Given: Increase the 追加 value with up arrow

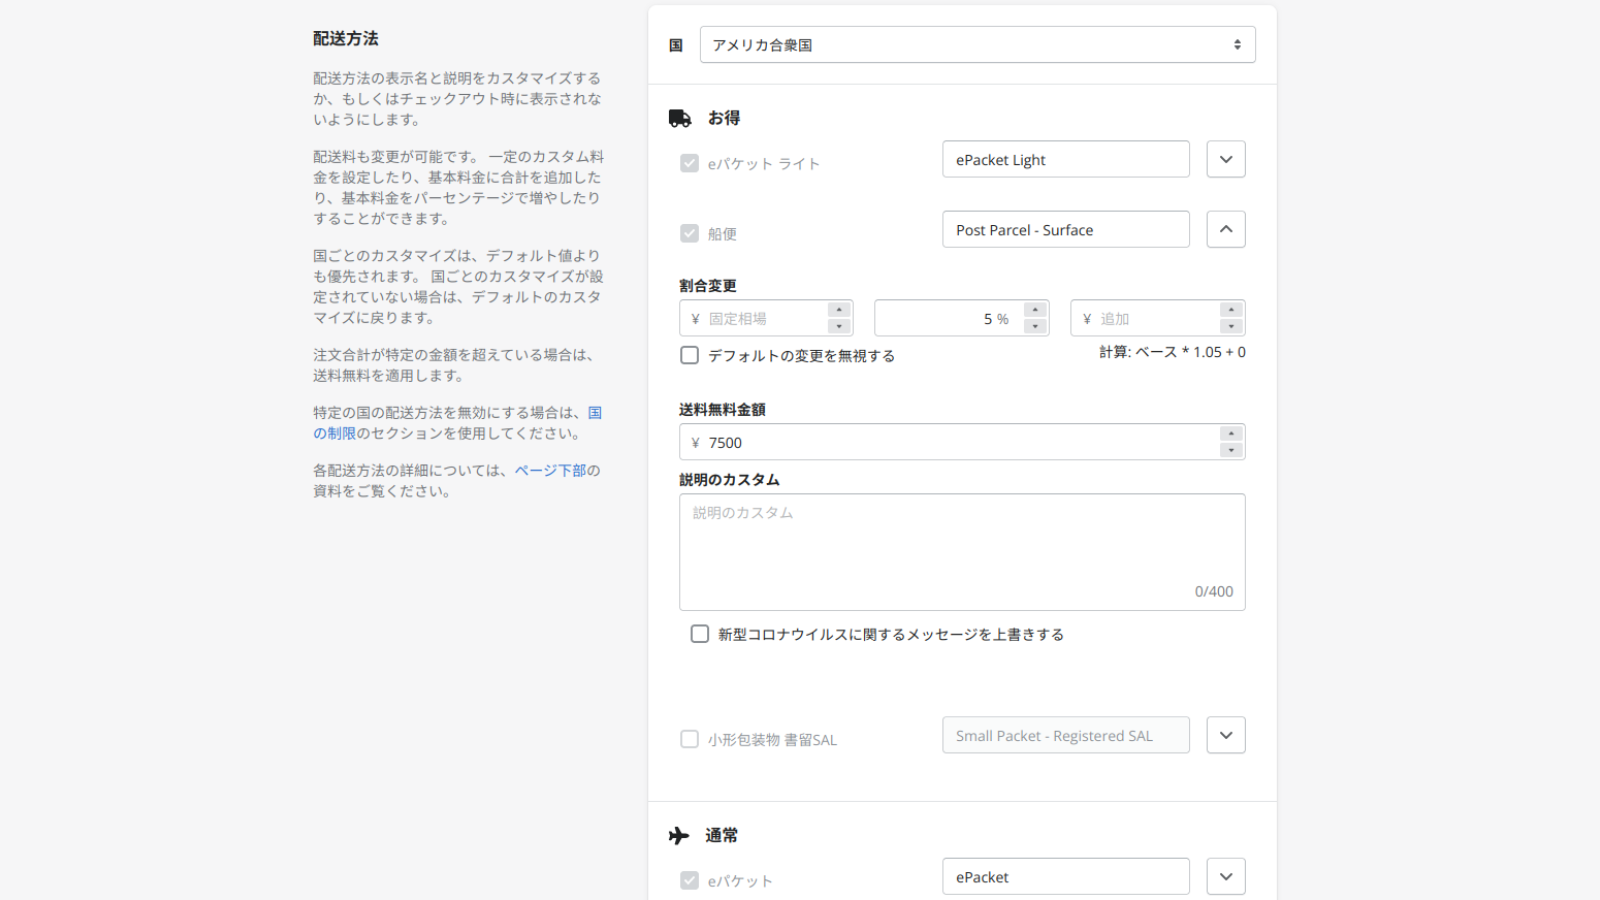Looking at the screenshot, I should point(1232,310).
